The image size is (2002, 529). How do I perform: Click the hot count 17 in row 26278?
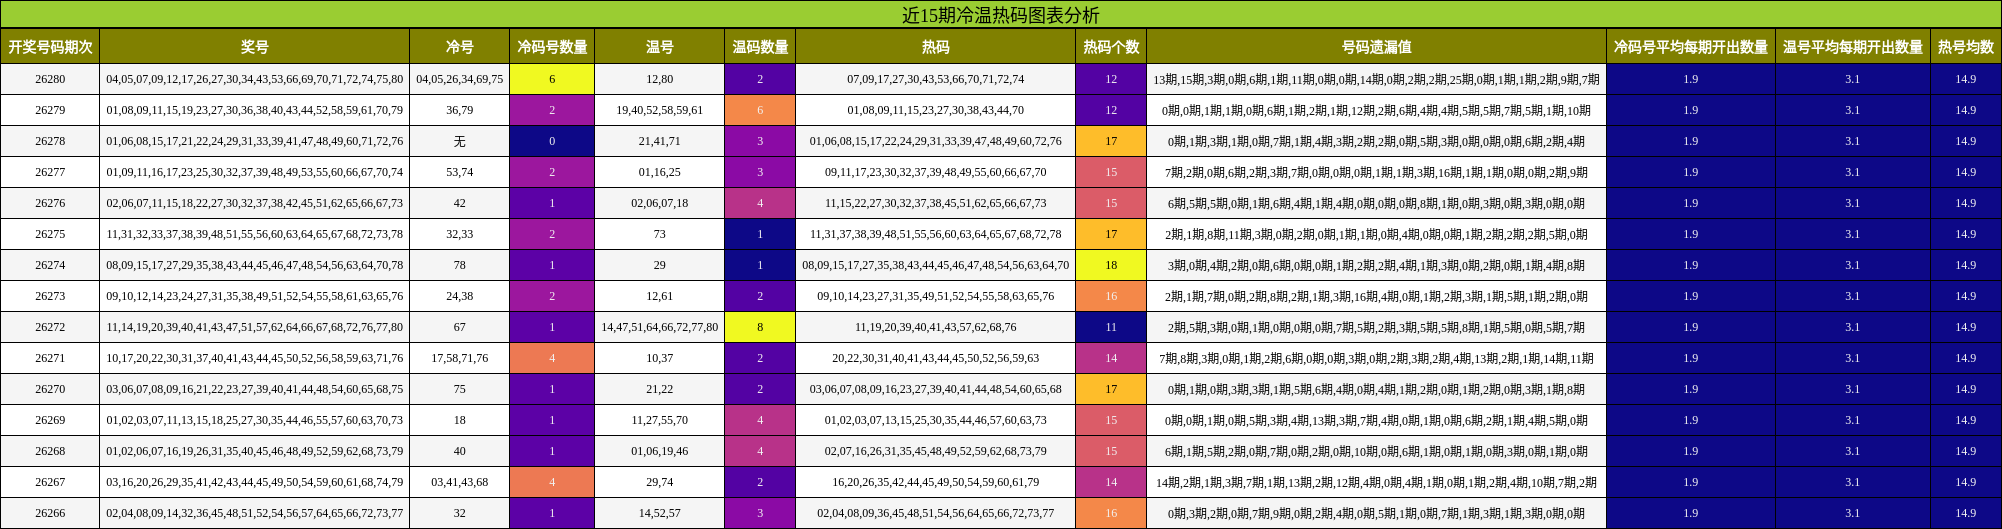click(x=1111, y=141)
